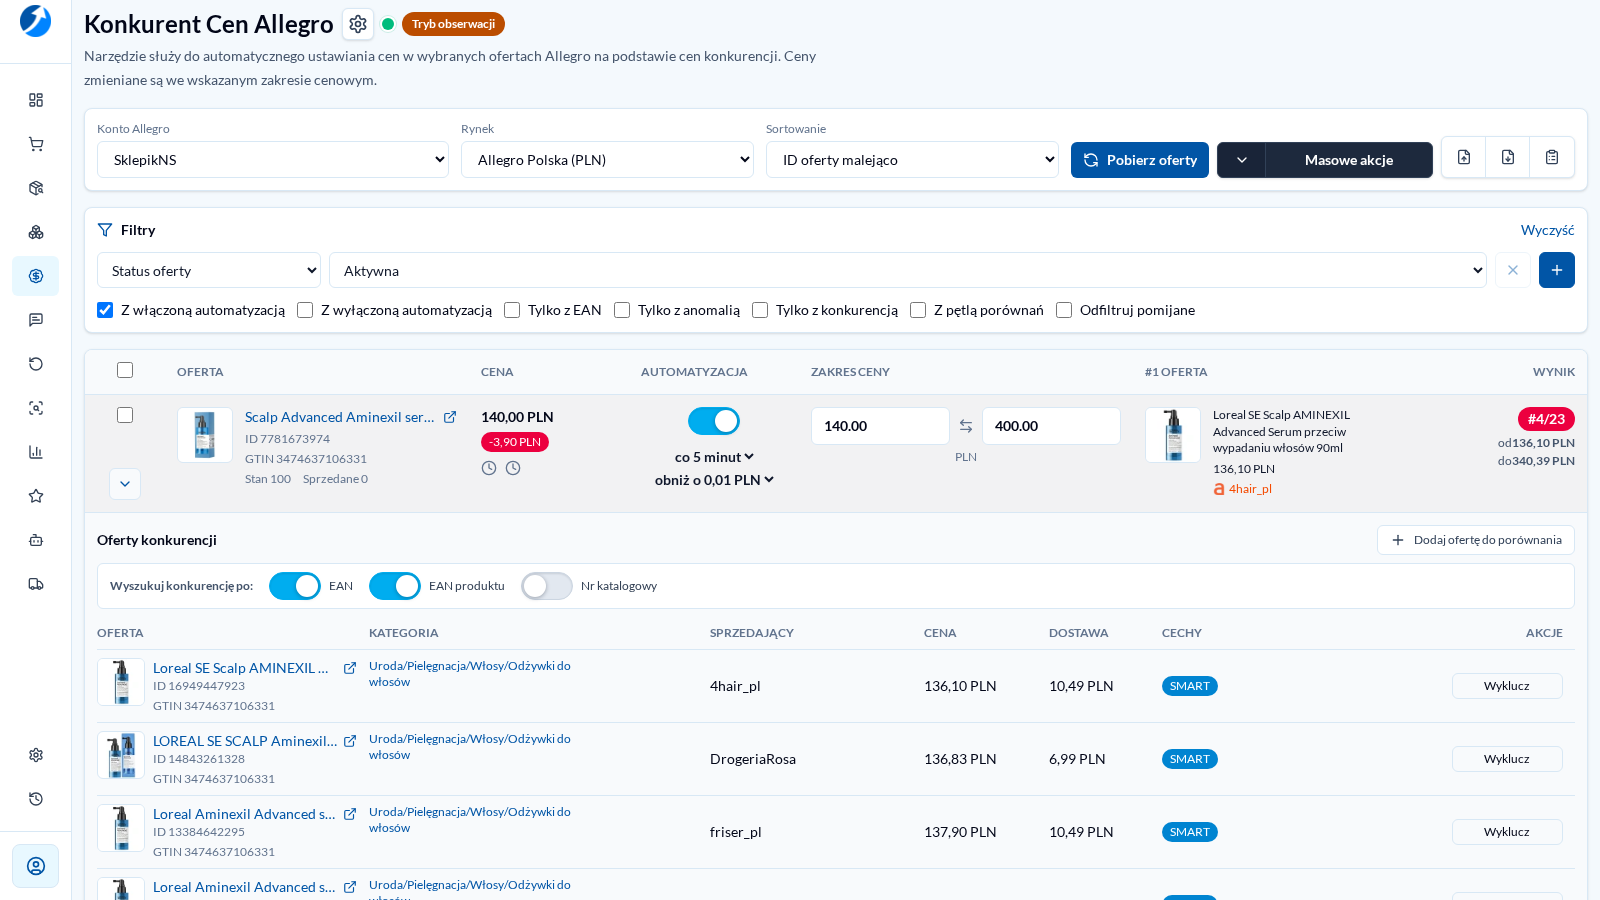Image resolution: width=1600 pixels, height=900 pixels.
Task: Open the bar chart statistics icon in sidebar
Action: coord(36,452)
